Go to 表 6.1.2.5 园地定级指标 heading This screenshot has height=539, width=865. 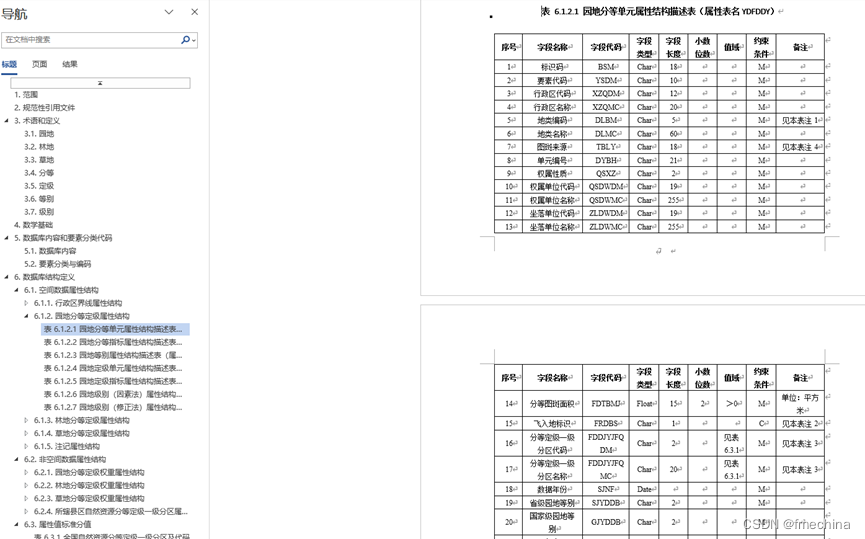point(113,381)
